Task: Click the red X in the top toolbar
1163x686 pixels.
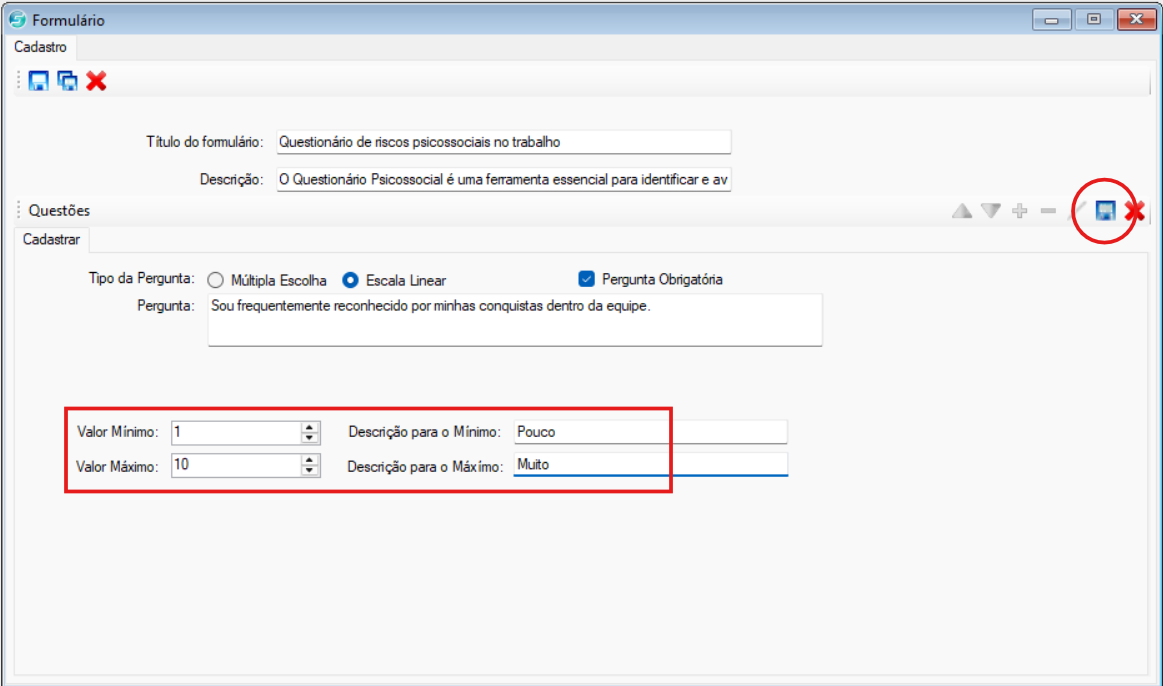Action: pyautogui.click(x=96, y=81)
